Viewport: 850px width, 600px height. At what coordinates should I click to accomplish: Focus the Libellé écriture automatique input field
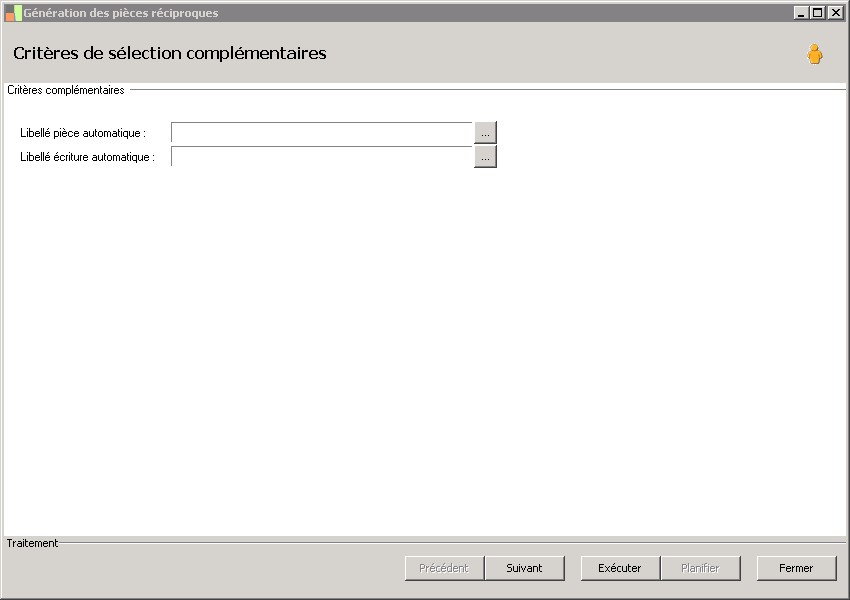[322, 157]
